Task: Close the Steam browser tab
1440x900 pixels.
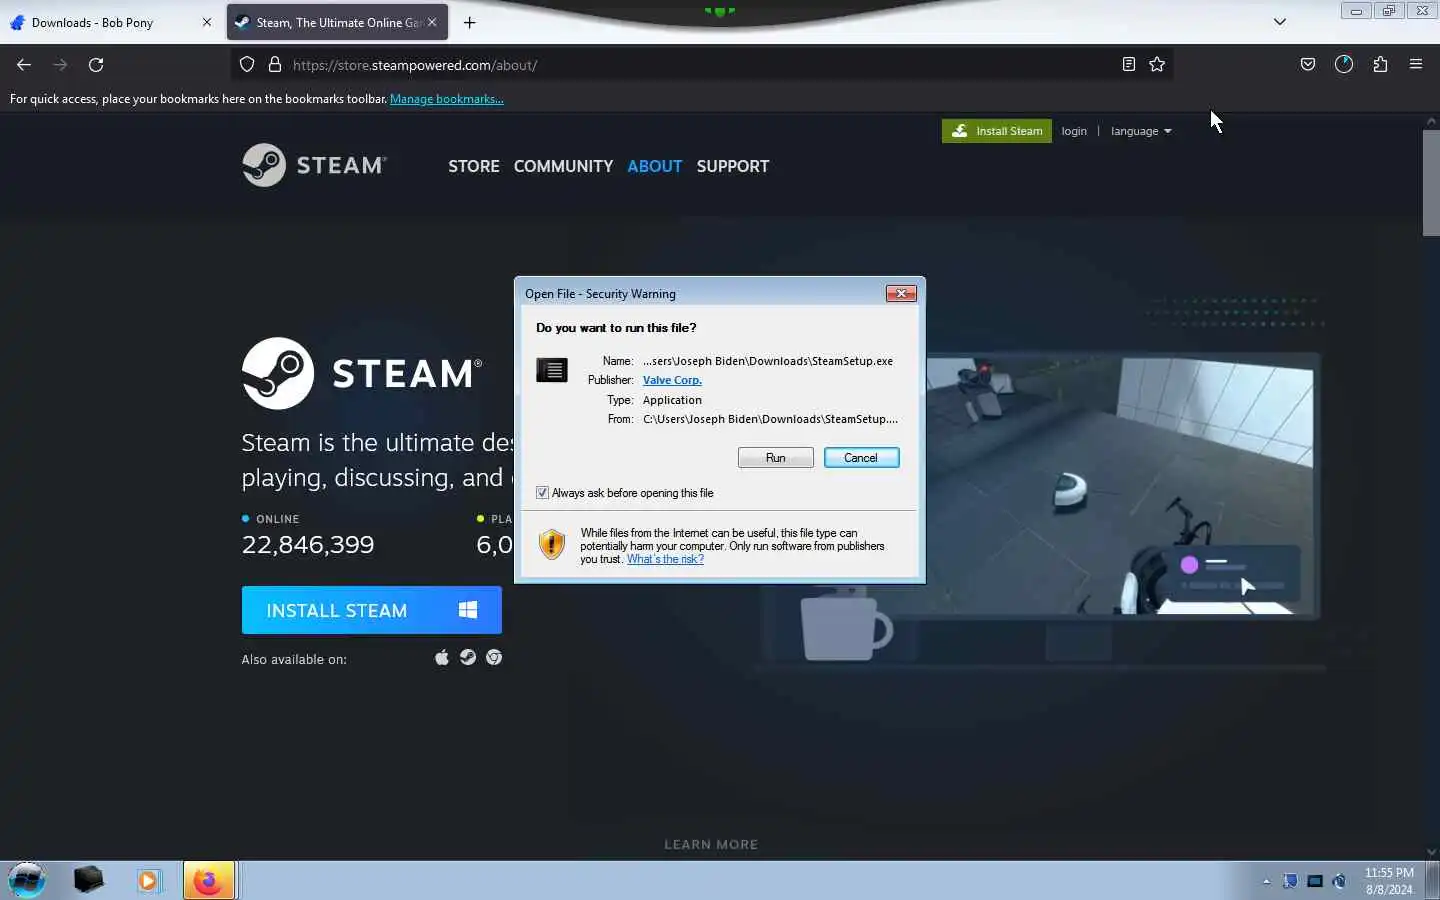Action: coord(432,22)
